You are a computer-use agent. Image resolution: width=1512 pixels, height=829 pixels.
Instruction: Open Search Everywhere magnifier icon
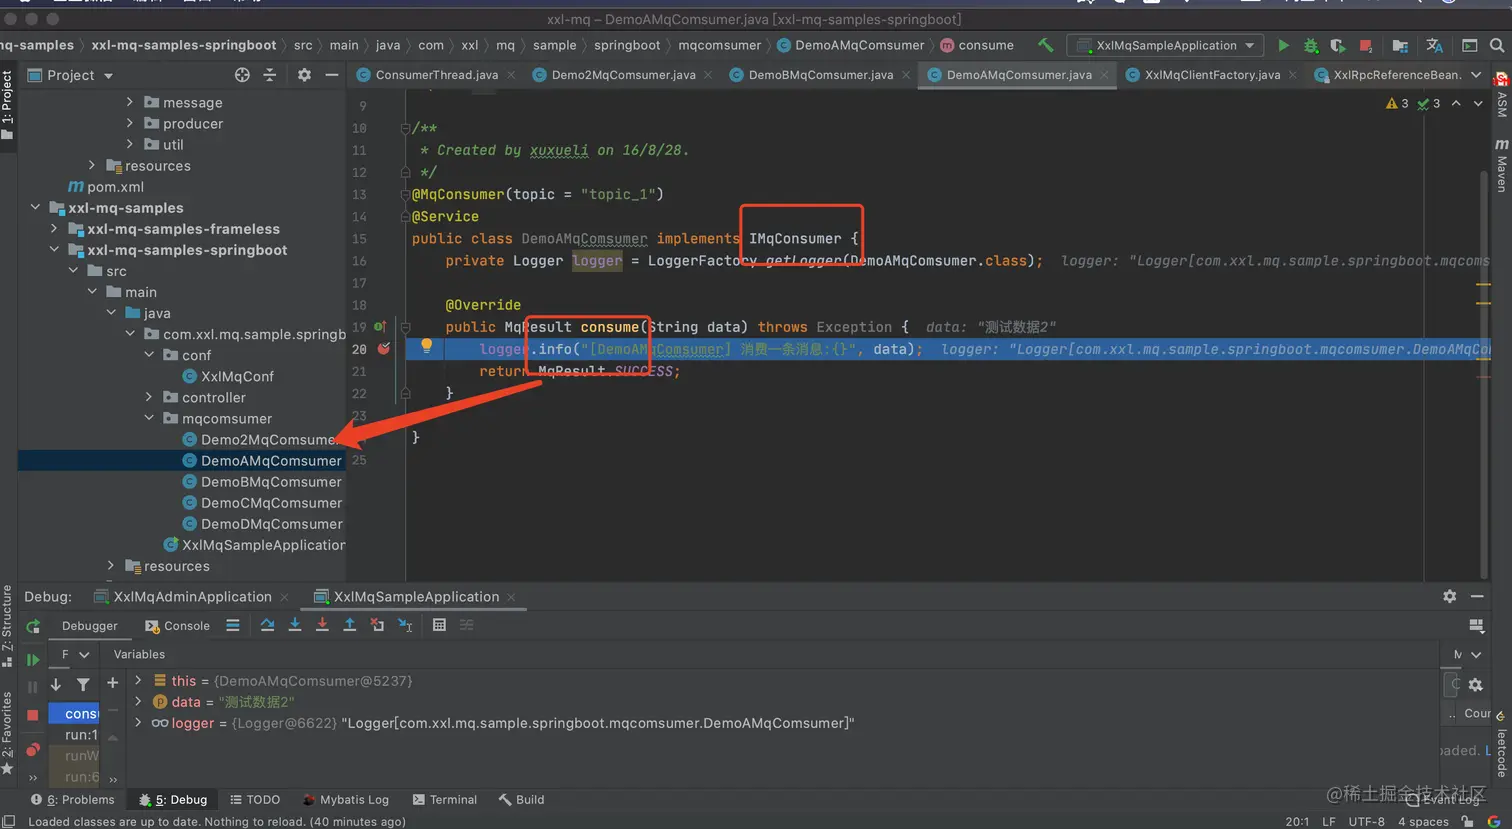(1497, 45)
